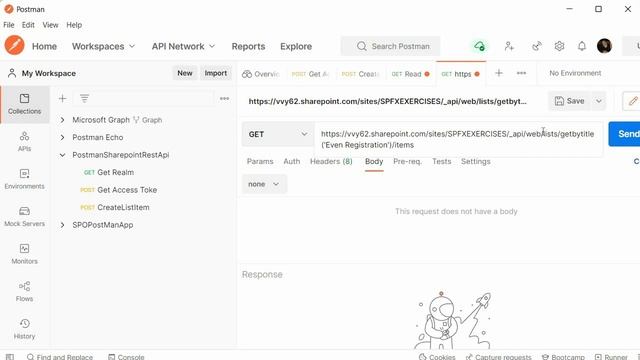Switch to the Auth tab

(291, 161)
